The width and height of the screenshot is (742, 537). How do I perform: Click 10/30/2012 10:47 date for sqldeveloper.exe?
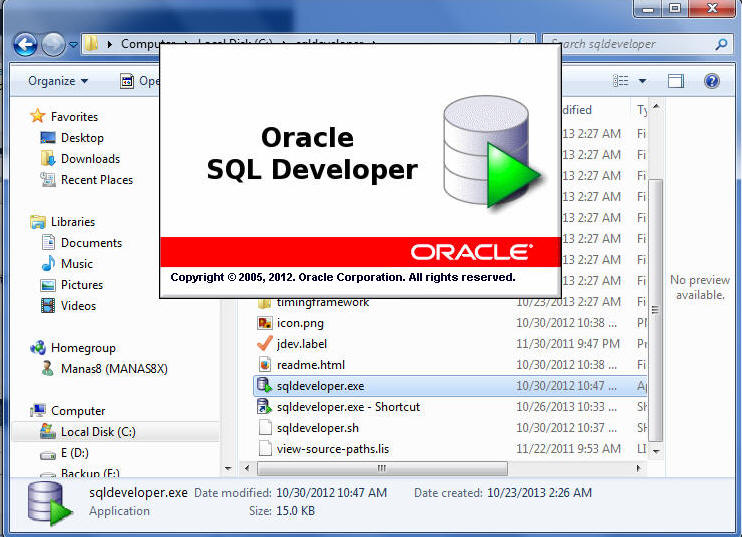[x=566, y=386]
